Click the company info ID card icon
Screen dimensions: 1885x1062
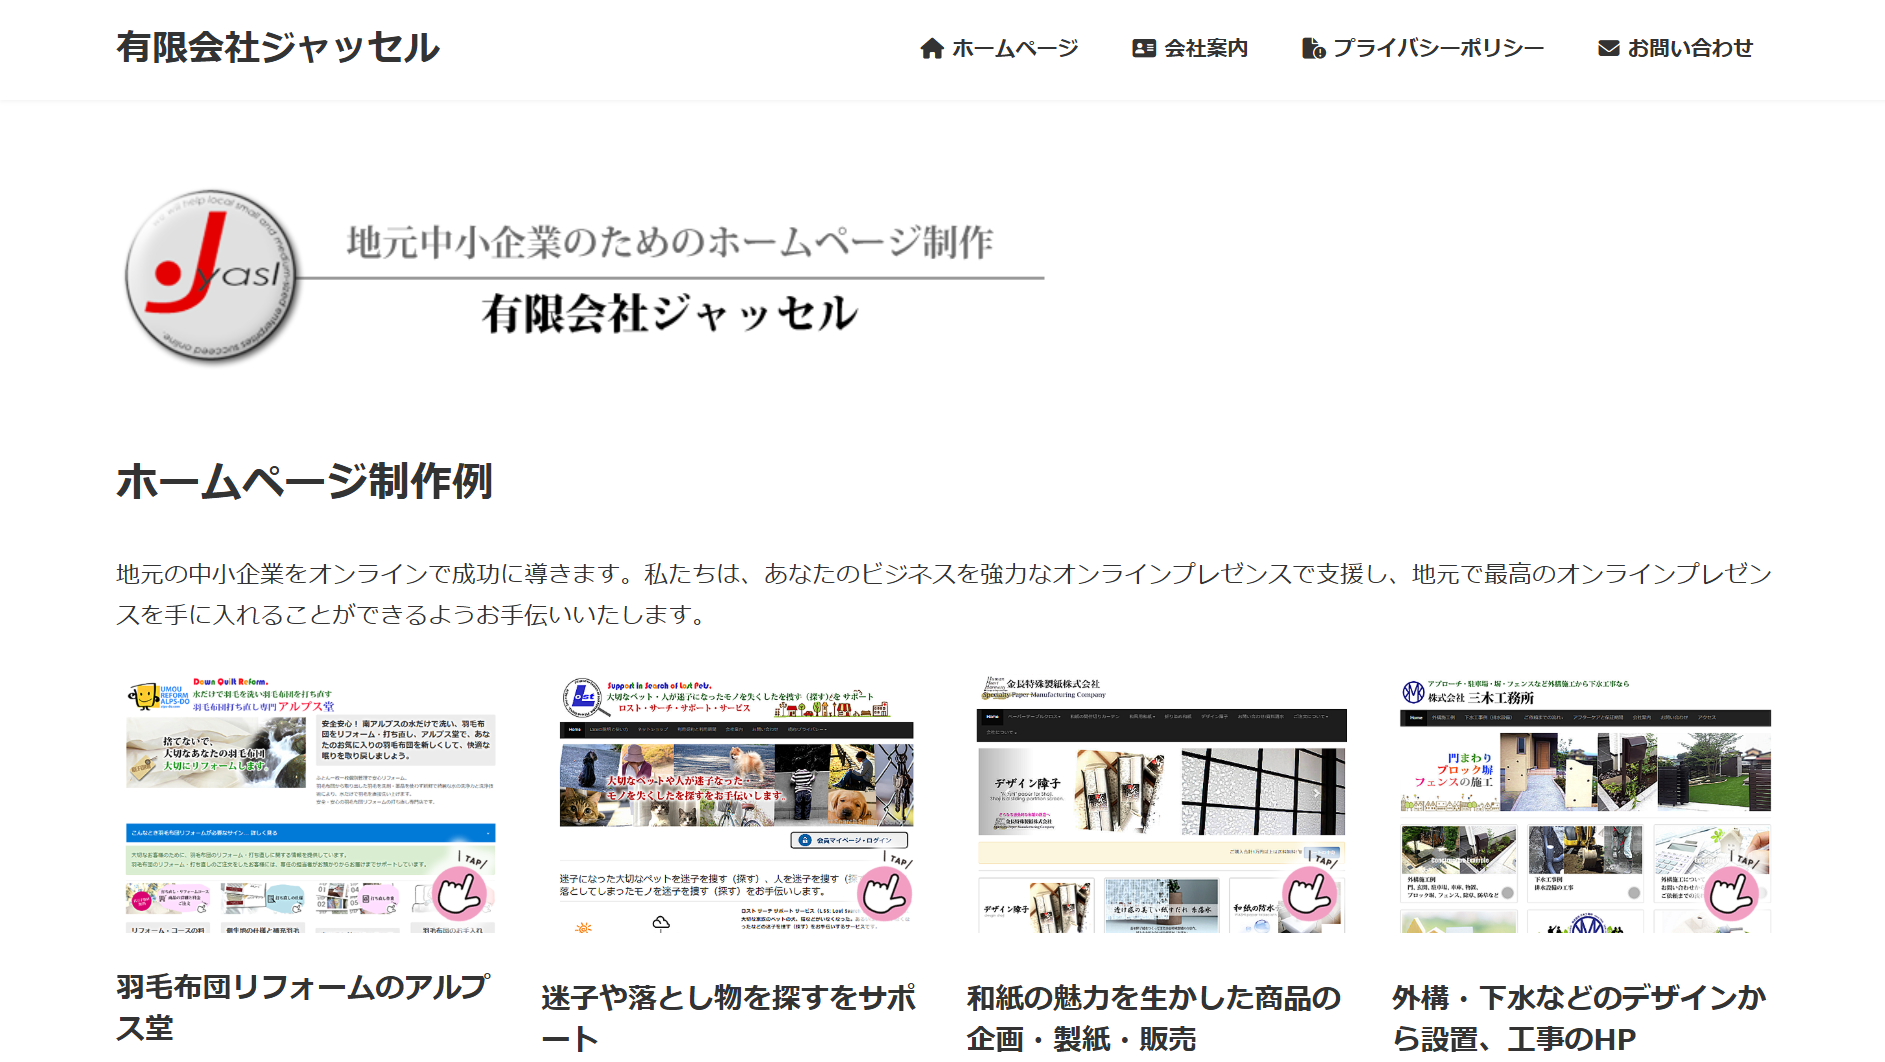tap(1143, 48)
